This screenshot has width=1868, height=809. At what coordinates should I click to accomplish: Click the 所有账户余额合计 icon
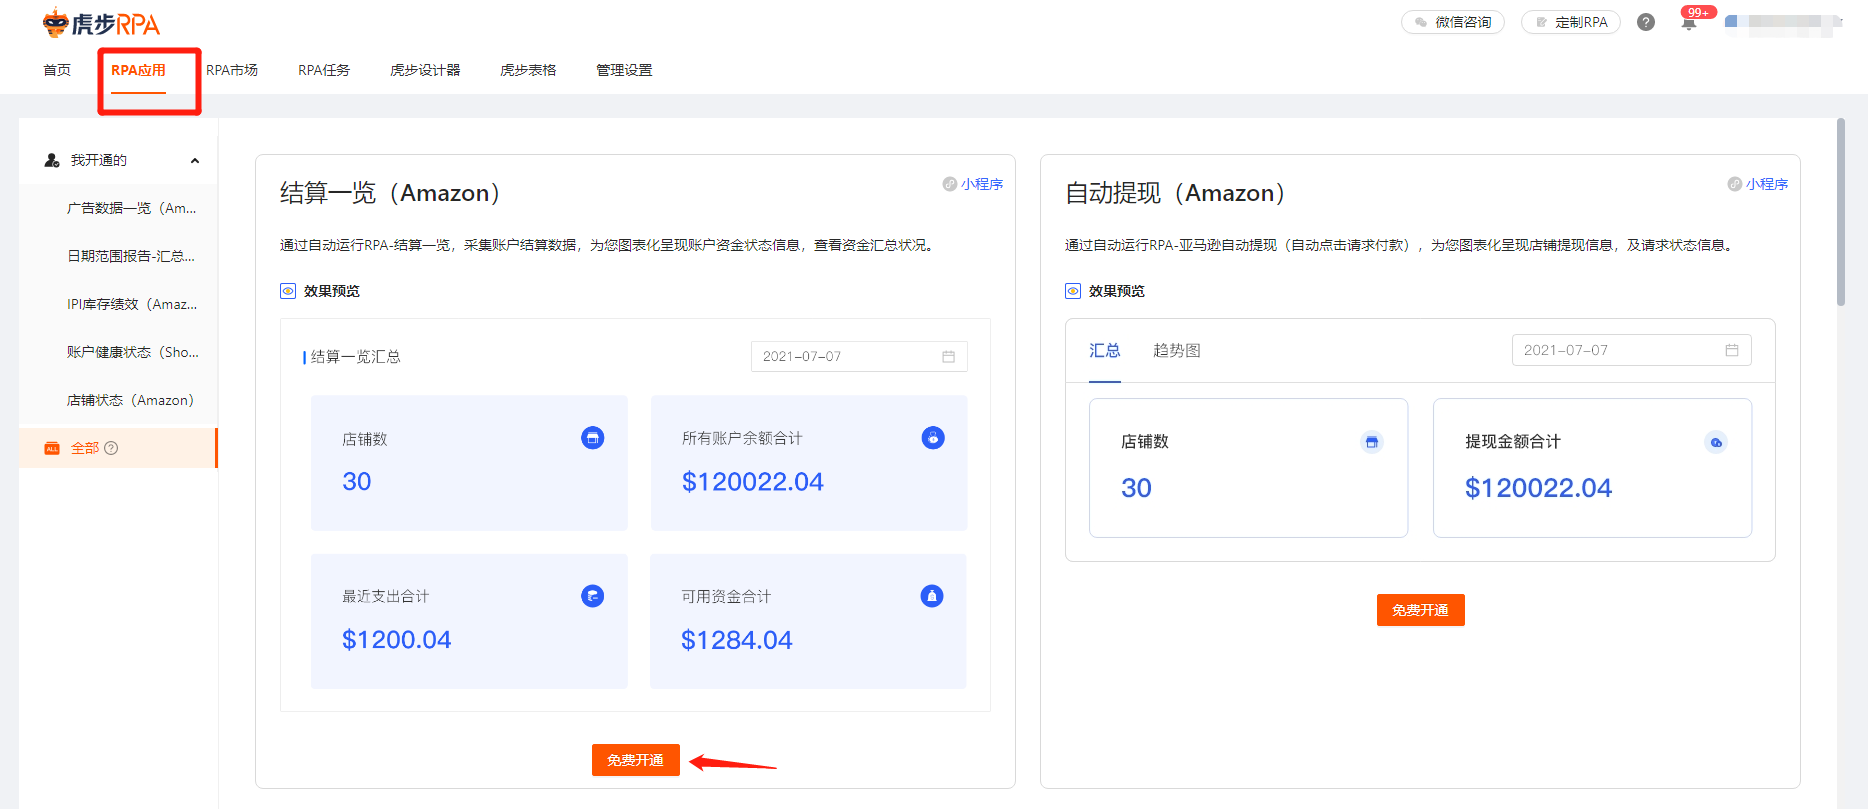tap(933, 438)
